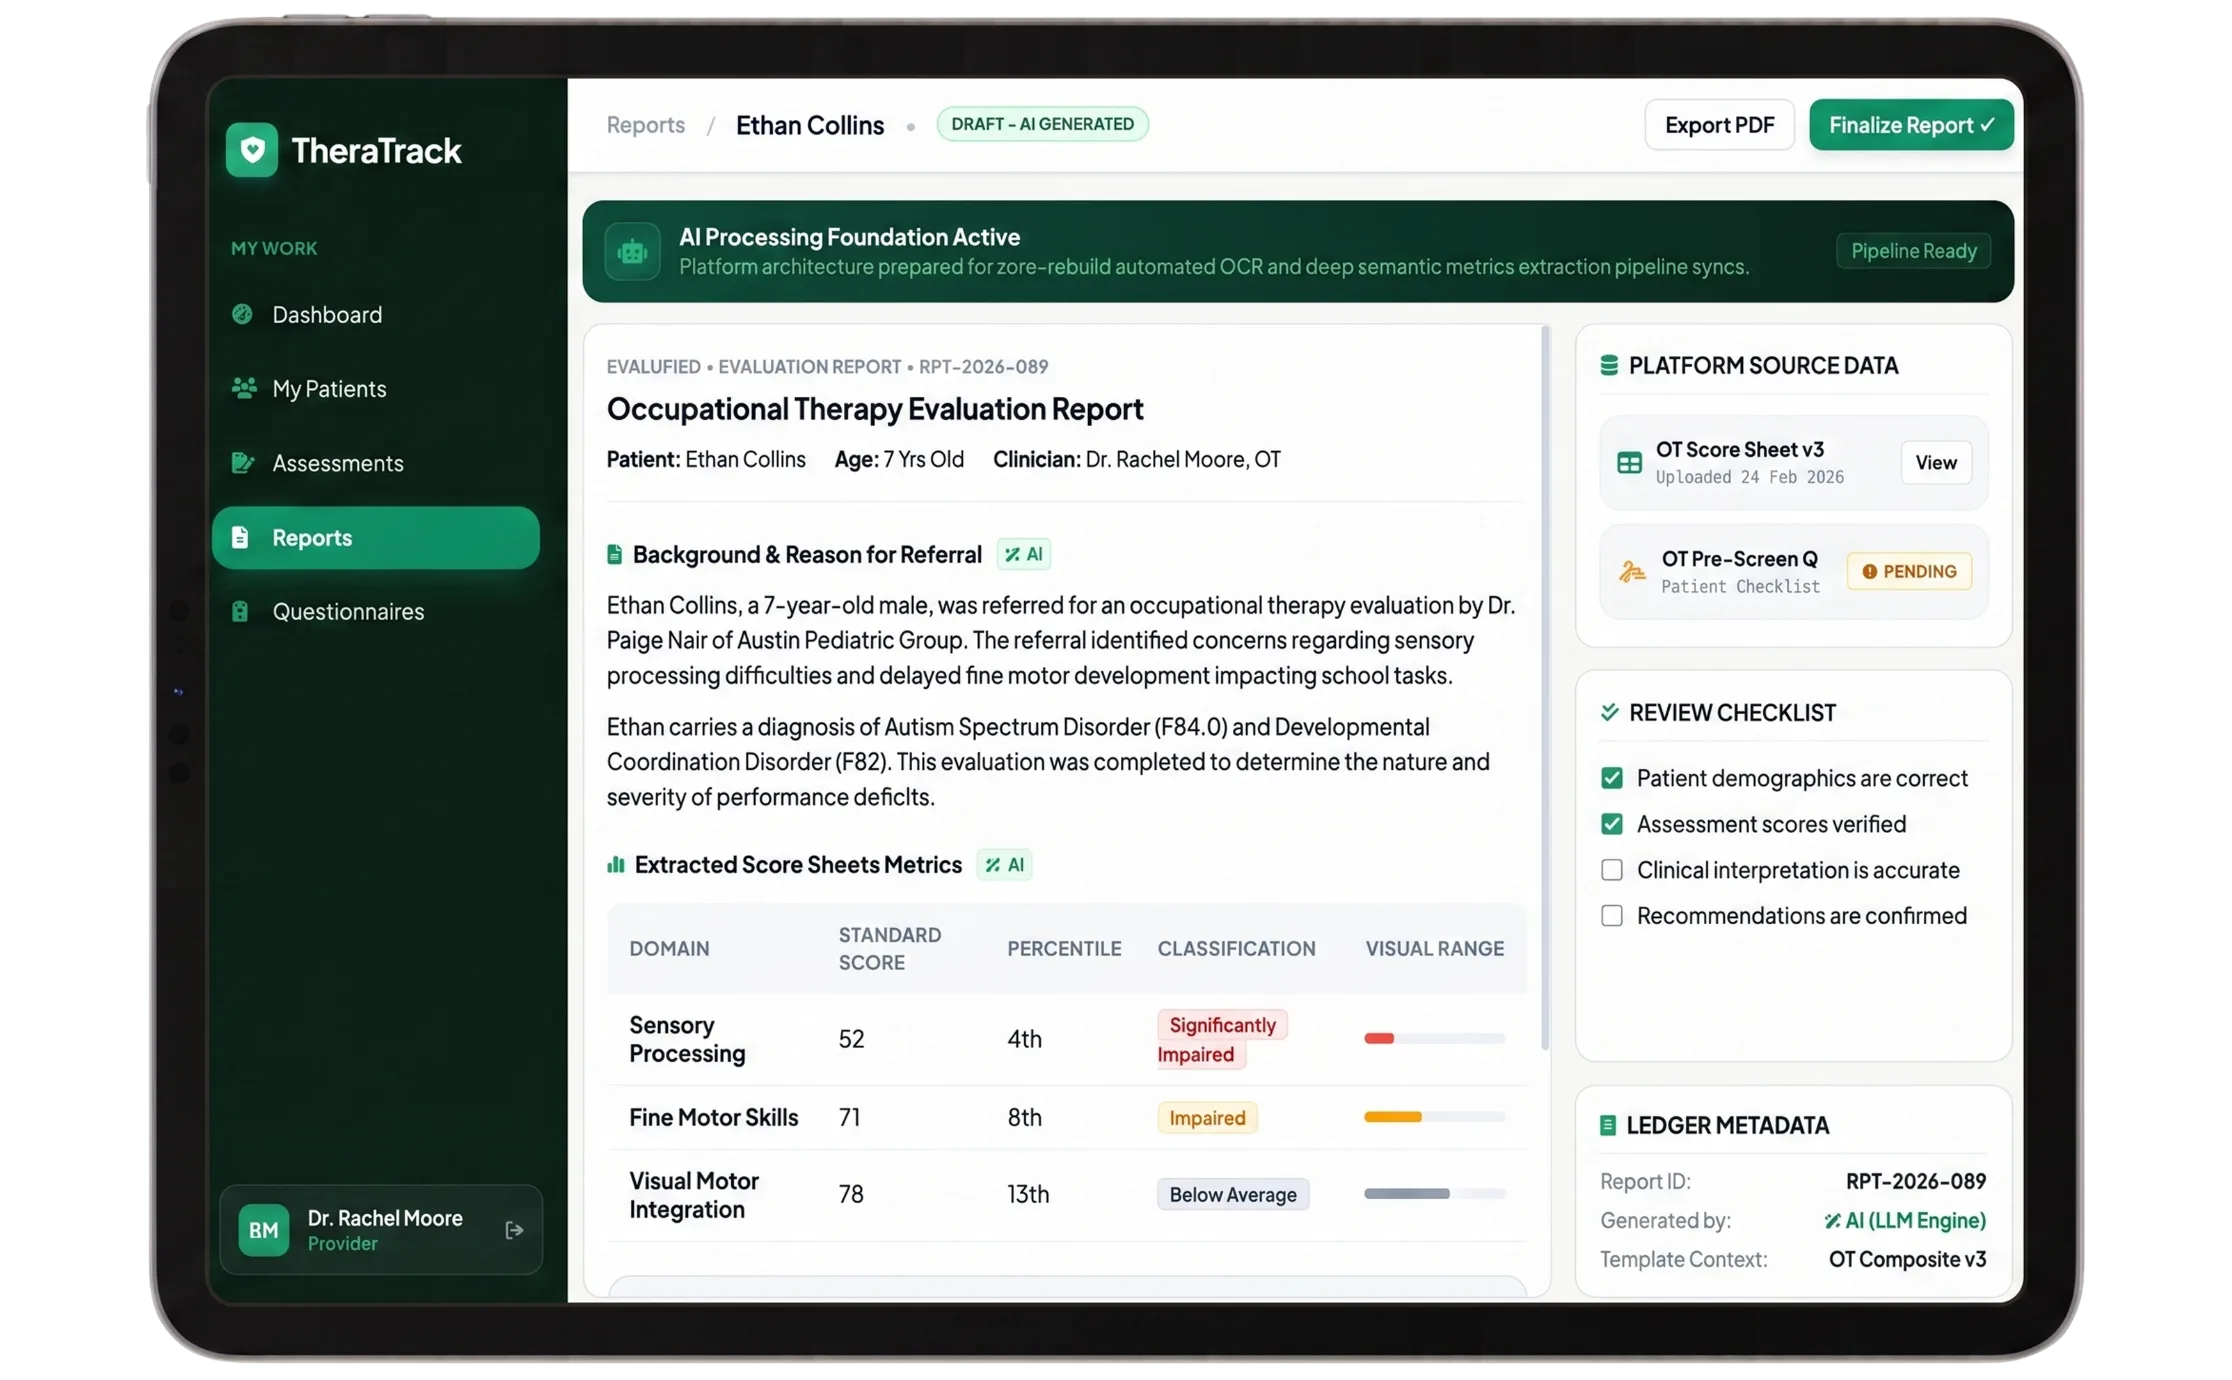Click the Report ID value RPT-2026-089
The height and width of the screenshot is (1380, 2232).
pyautogui.click(x=1915, y=1181)
